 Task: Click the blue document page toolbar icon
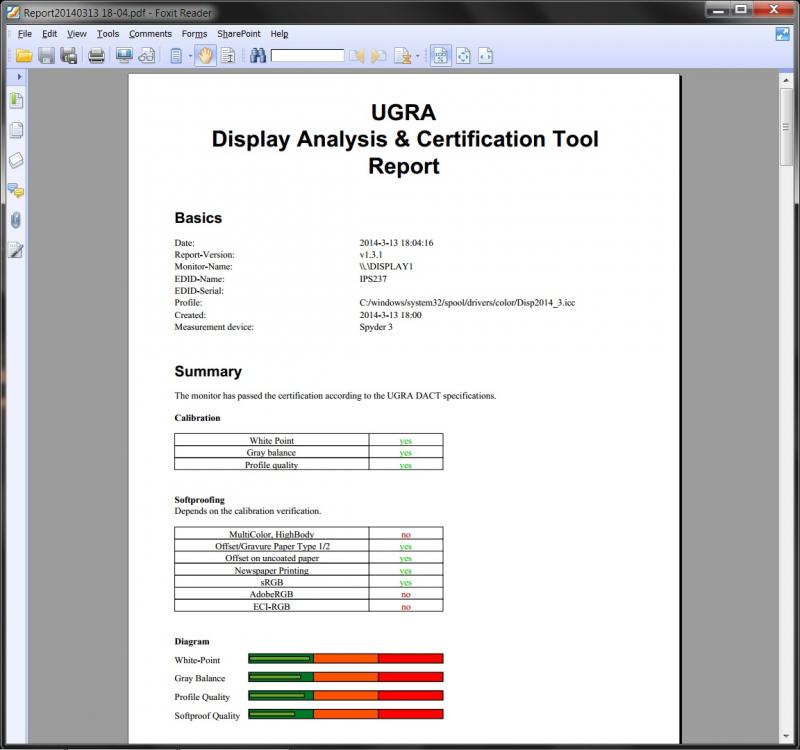pyautogui.click(x=176, y=56)
